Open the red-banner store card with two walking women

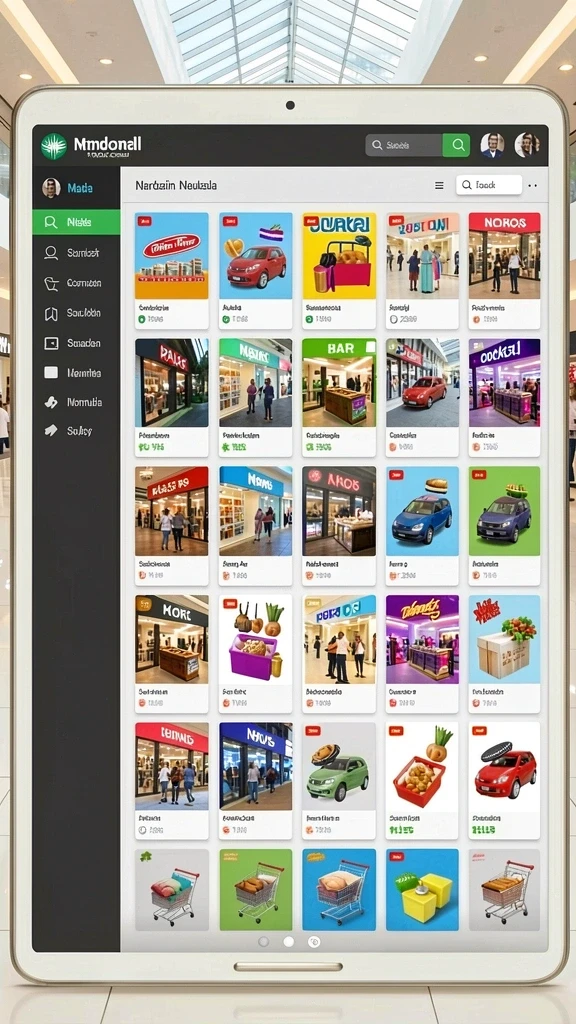pos(172,525)
